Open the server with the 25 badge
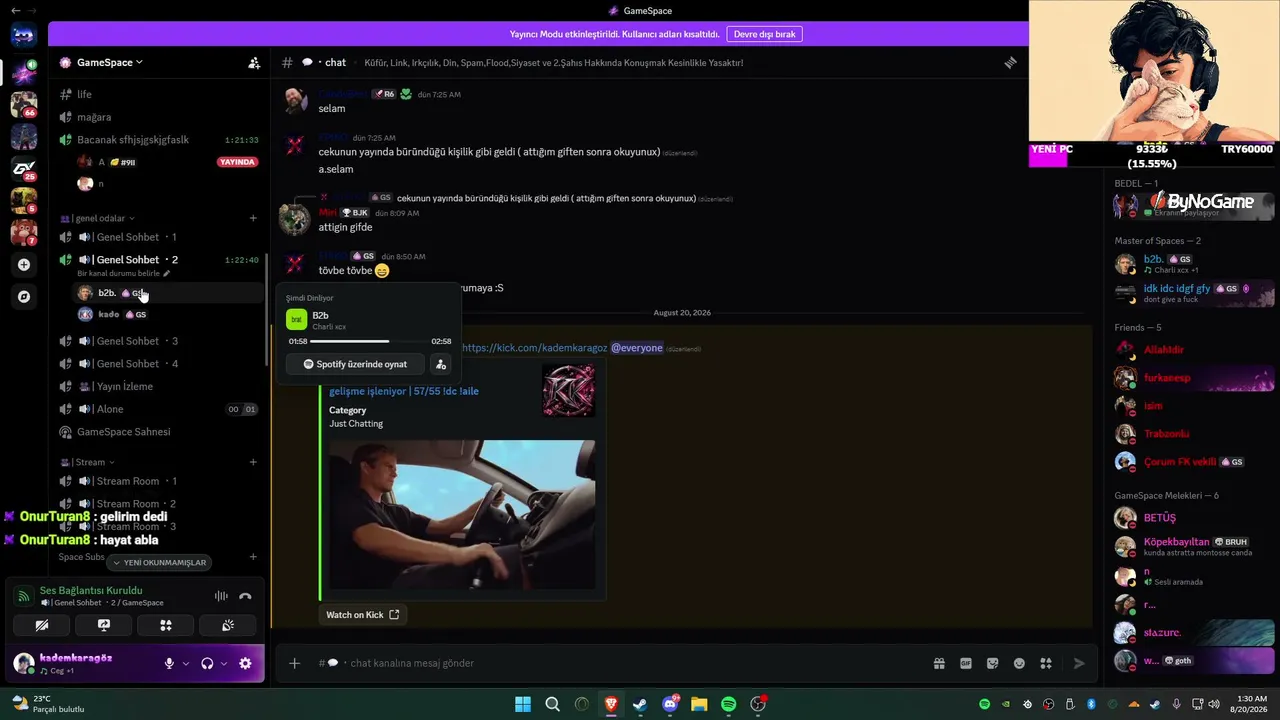 click(x=24, y=168)
